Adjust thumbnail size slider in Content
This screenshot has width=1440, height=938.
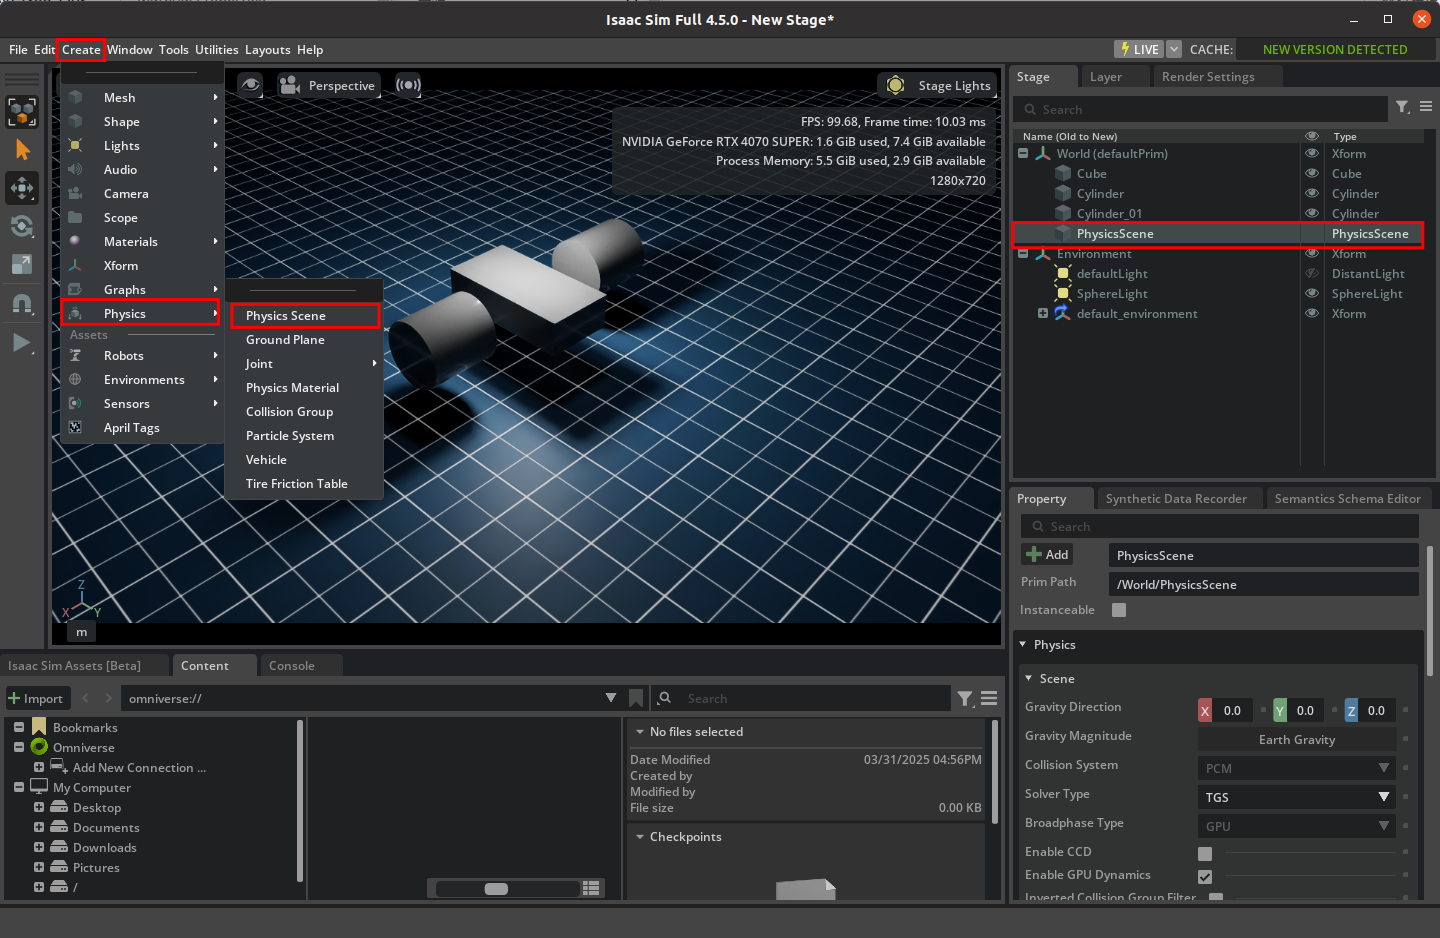(496, 888)
